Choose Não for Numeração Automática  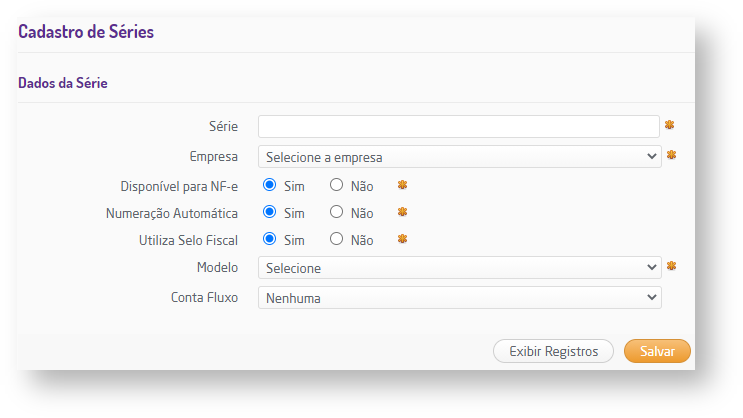[336, 212]
